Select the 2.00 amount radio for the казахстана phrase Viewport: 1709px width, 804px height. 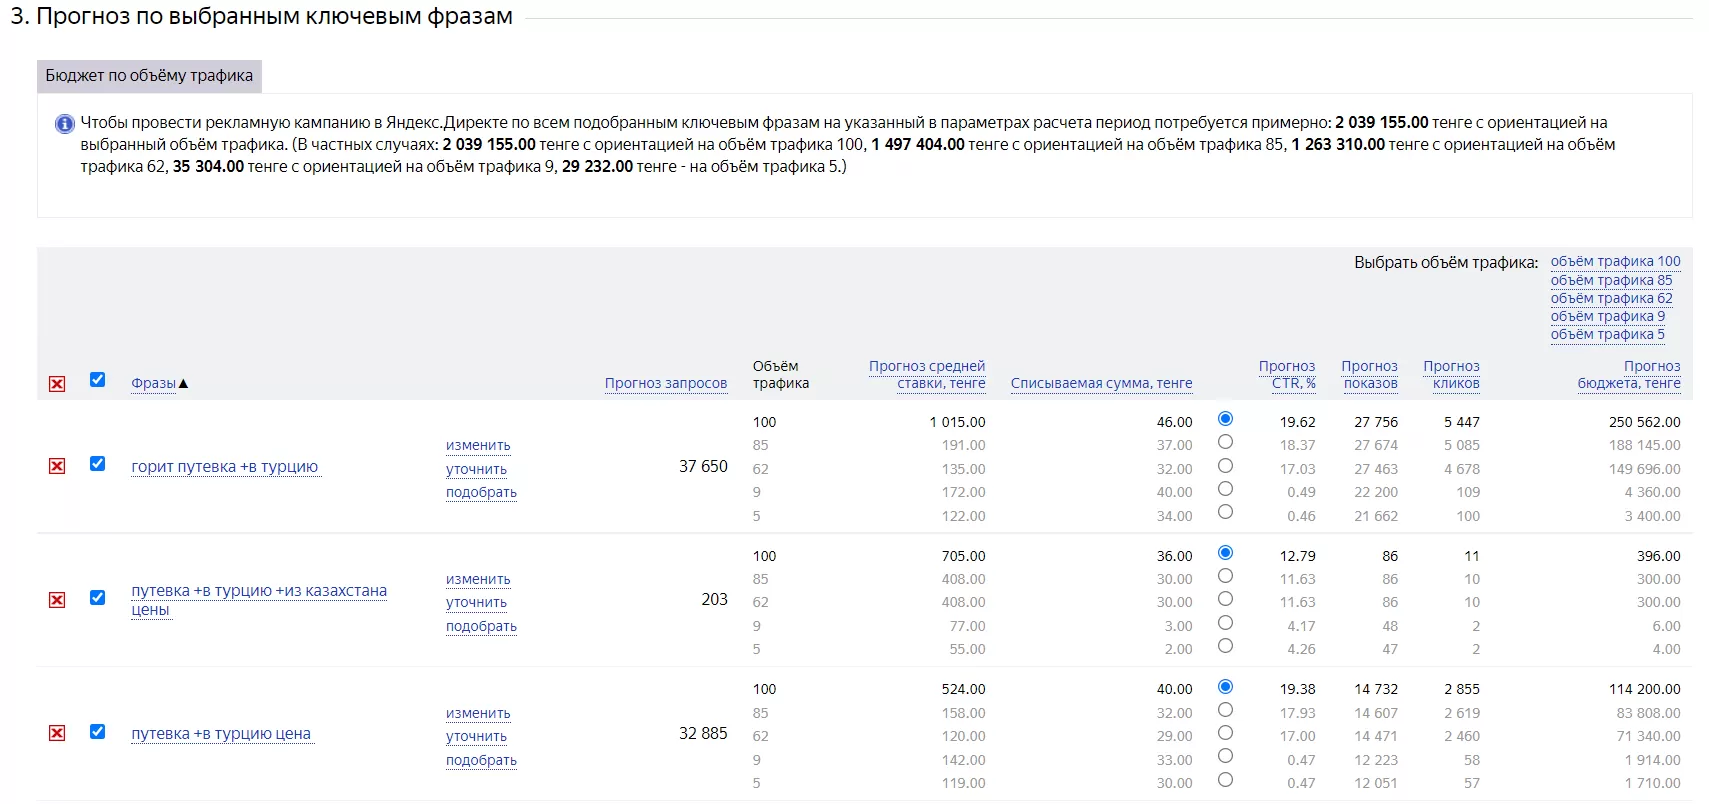pyautogui.click(x=1225, y=646)
